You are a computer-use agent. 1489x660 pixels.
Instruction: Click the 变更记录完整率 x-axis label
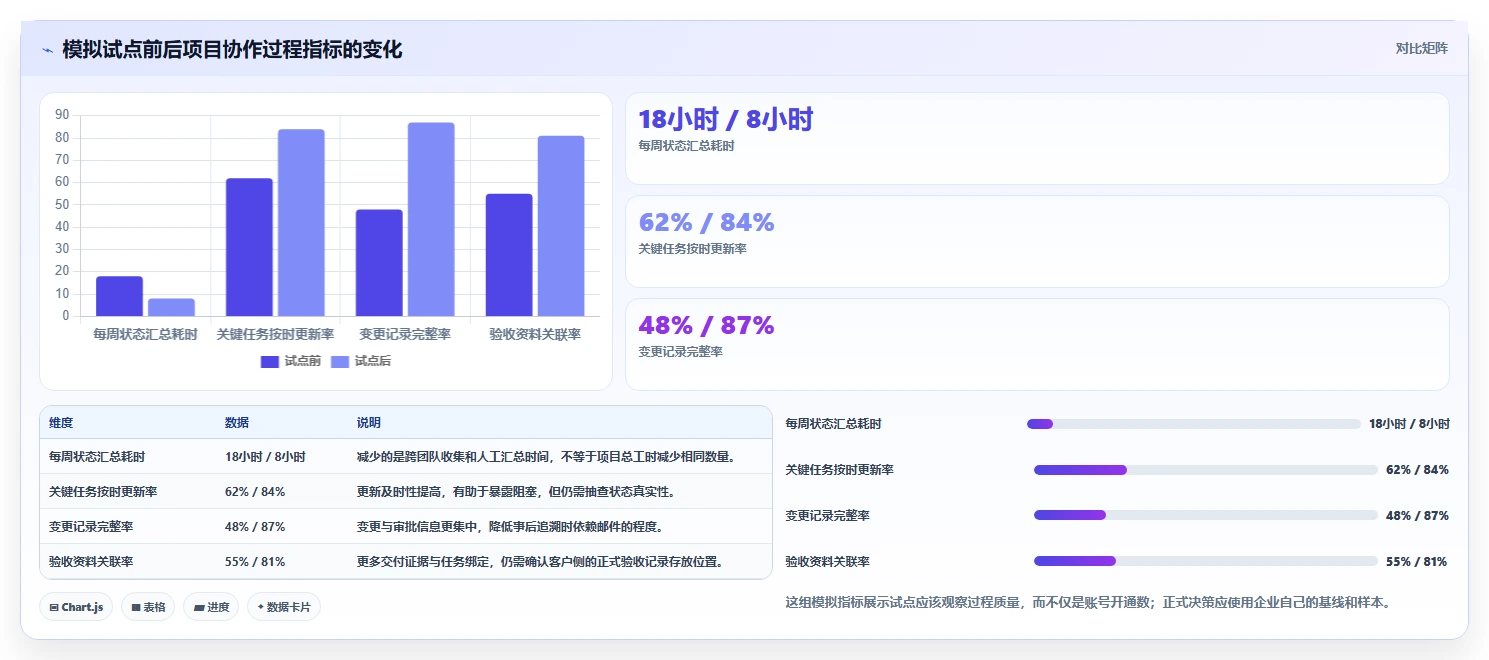pos(405,334)
